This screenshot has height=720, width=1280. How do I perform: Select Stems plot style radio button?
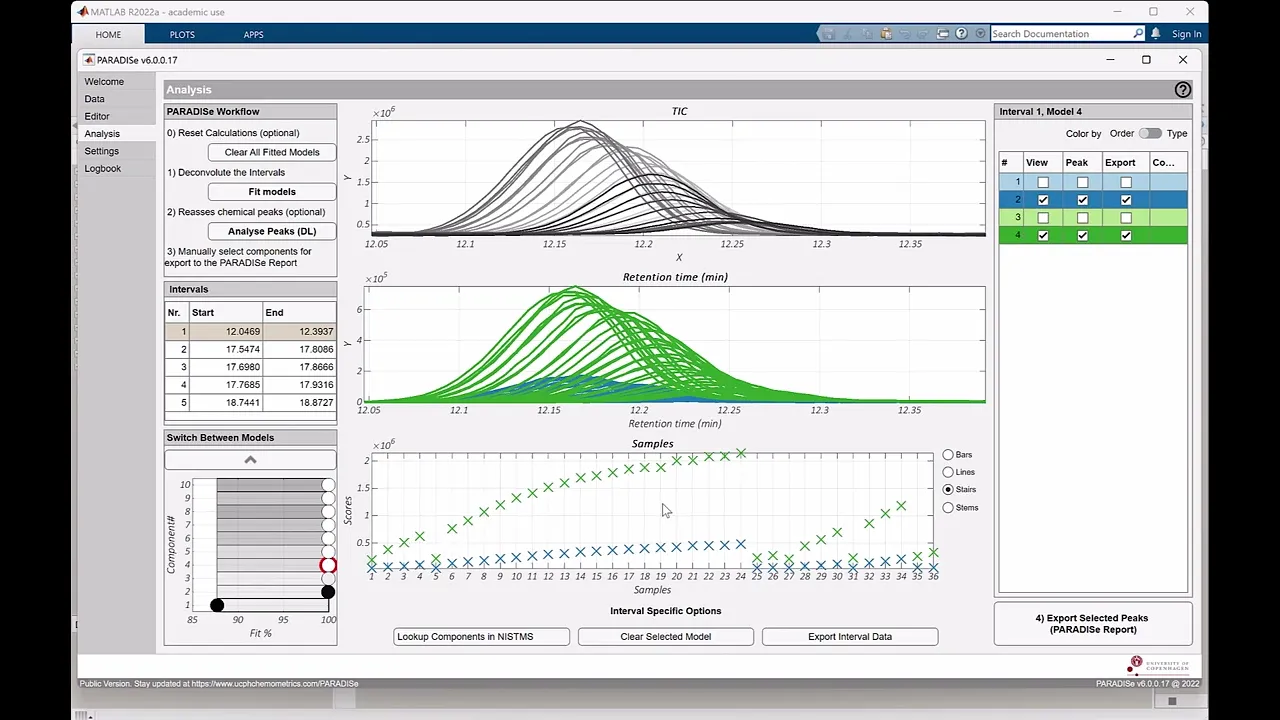coord(948,508)
